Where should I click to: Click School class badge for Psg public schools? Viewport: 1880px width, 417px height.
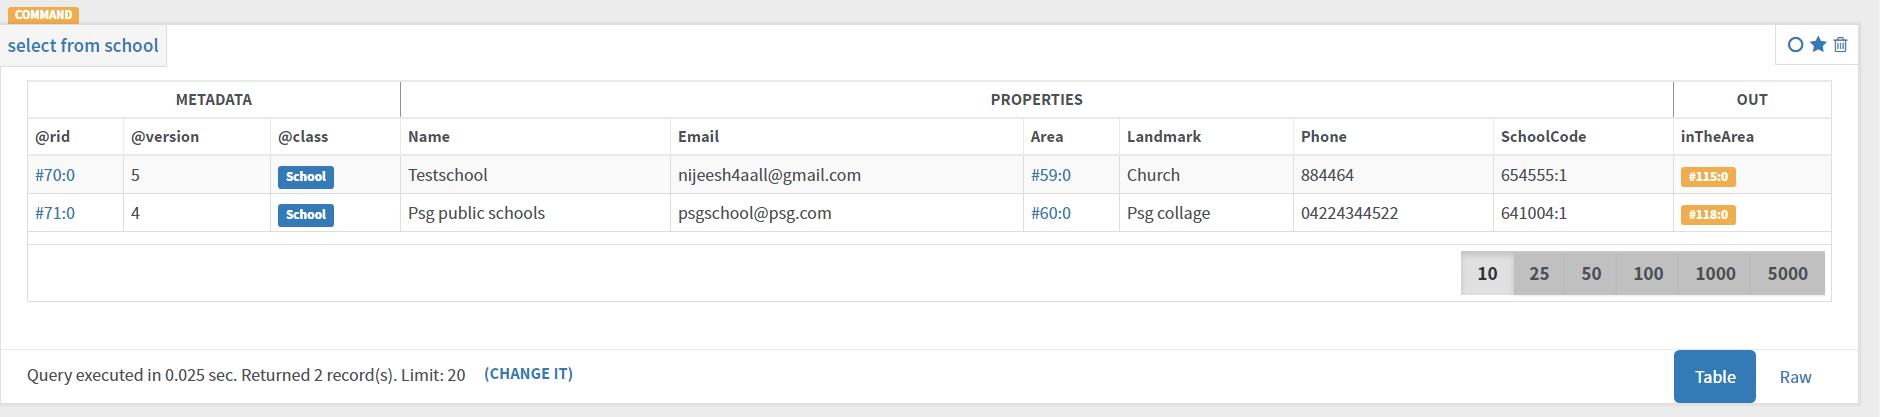(x=306, y=215)
